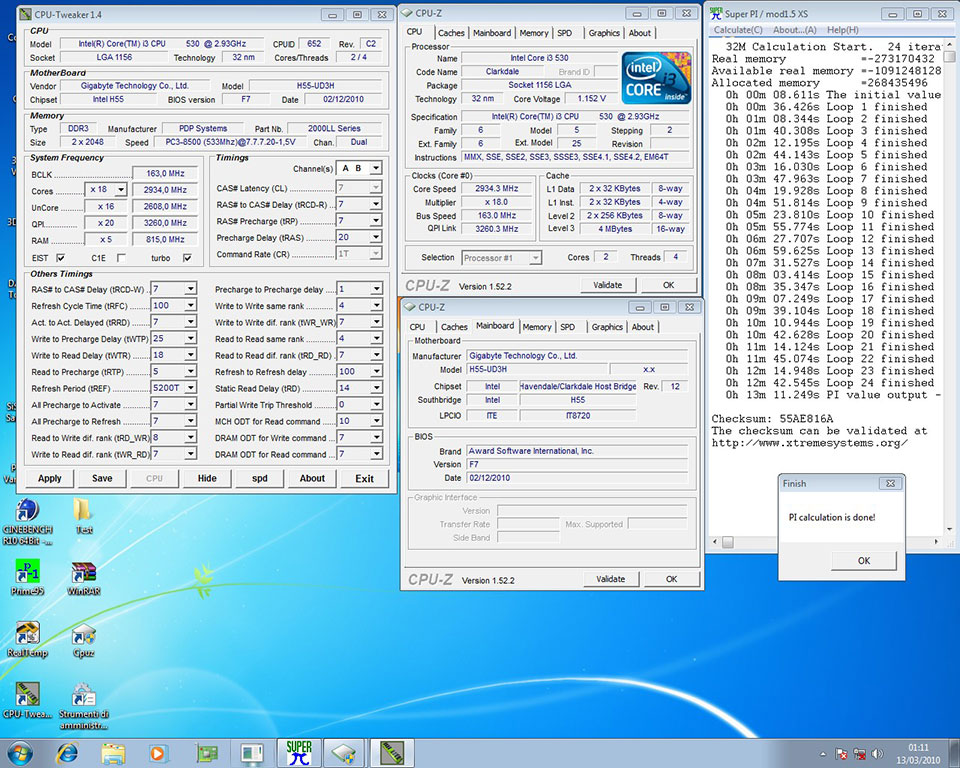
Task: Switch to CPU-Z via its taskbar icon
Action: coord(344,753)
